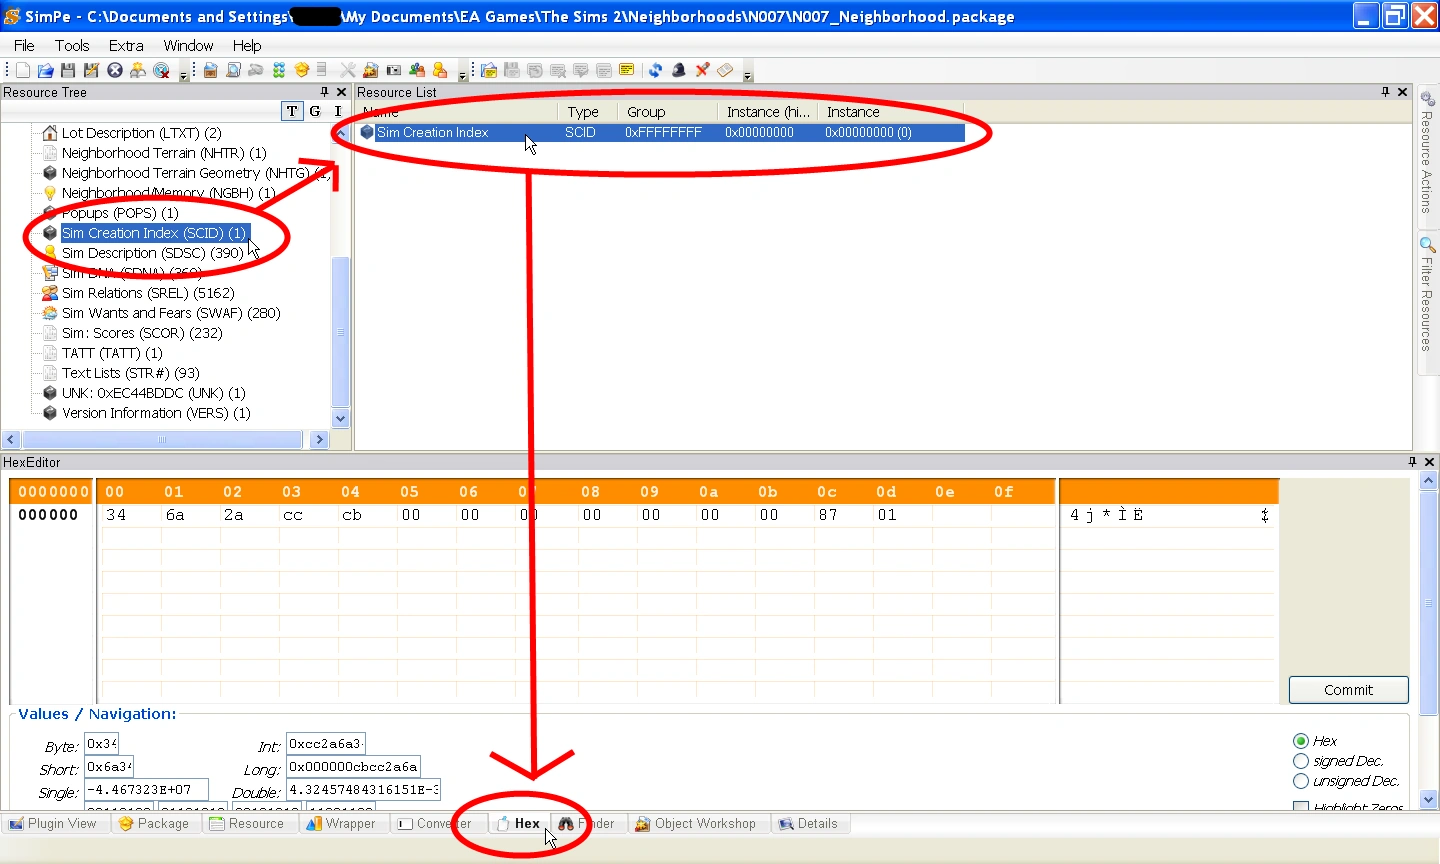The height and width of the screenshot is (864, 1440).
Task: Click the crossed wrench tools icon
Action: [347, 70]
